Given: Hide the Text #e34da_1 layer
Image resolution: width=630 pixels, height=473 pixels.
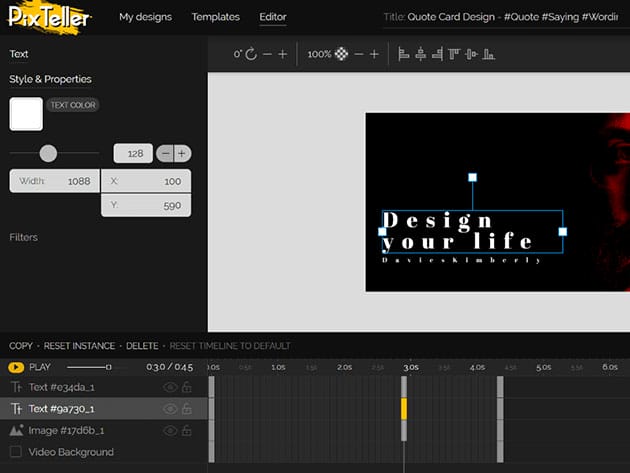Looking at the screenshot, I should [170, 387].
